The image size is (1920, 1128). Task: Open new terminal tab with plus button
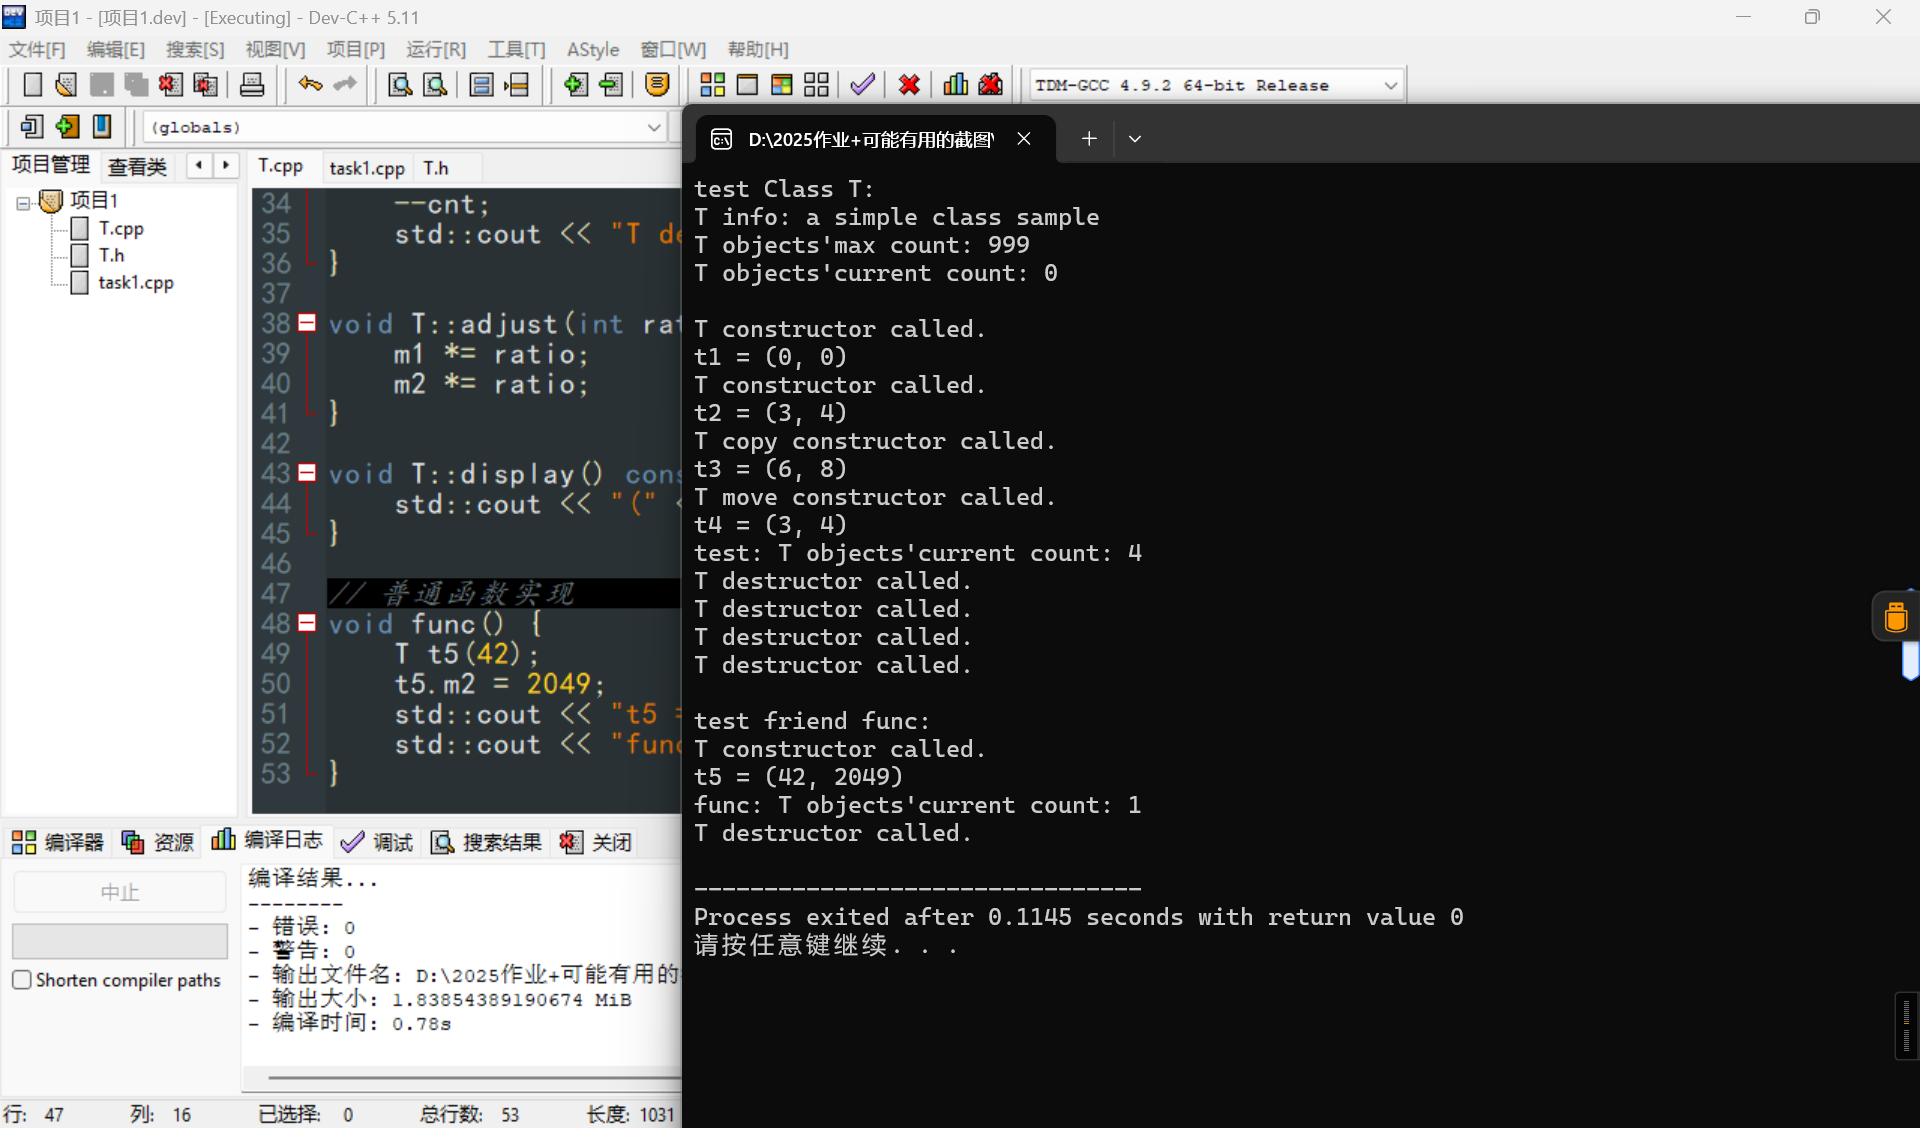1089,139
